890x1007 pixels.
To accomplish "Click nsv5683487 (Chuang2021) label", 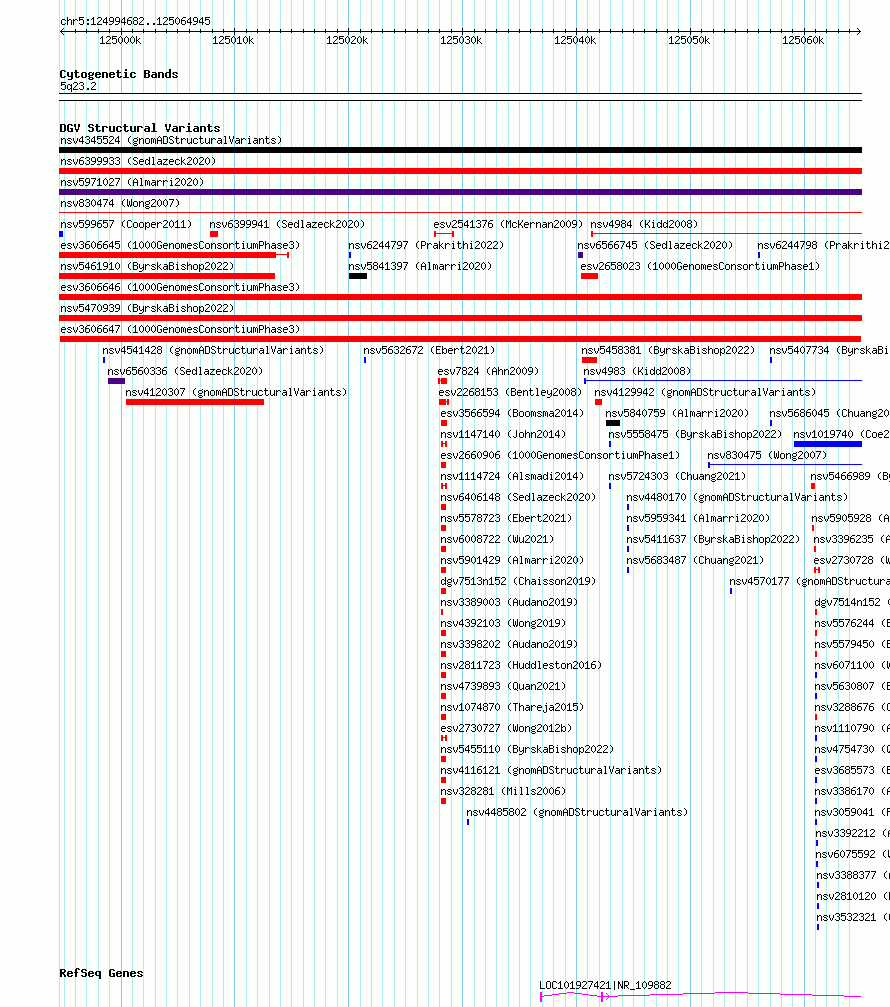I will (x=695, y=561).
